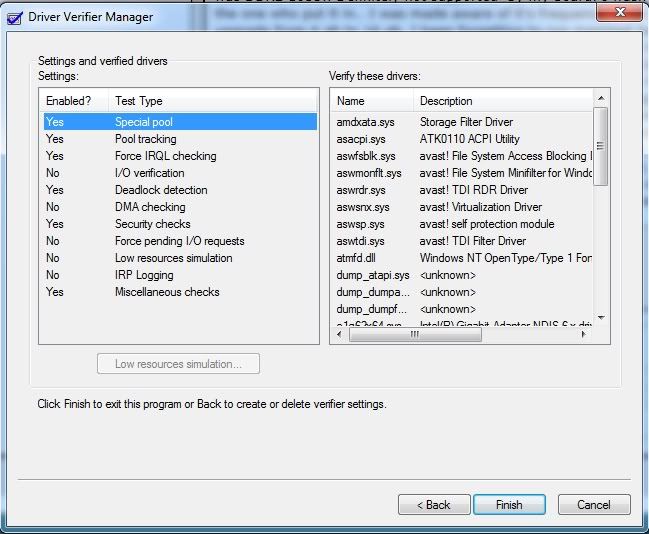Select the IRP Logging row

pos(180,274)
